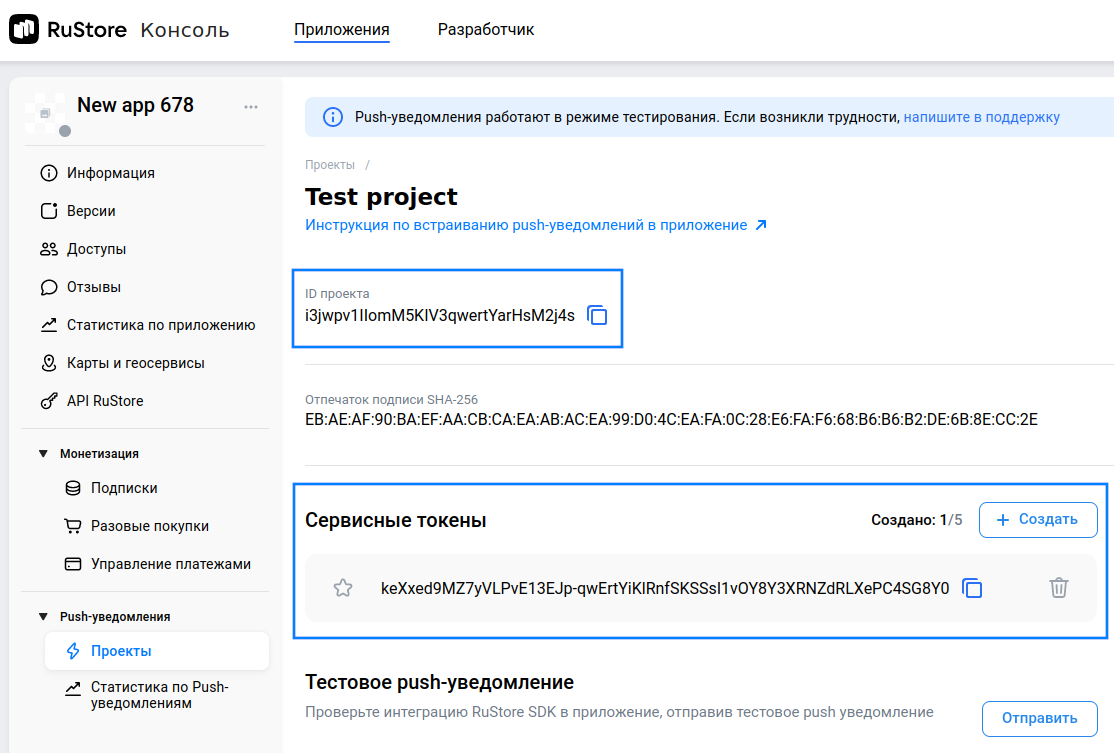The width and height of the screenshot is (1114, 753).
Task: Click the people icon beside Доступы
Action: pyautogui.click(x=49, y=249)
